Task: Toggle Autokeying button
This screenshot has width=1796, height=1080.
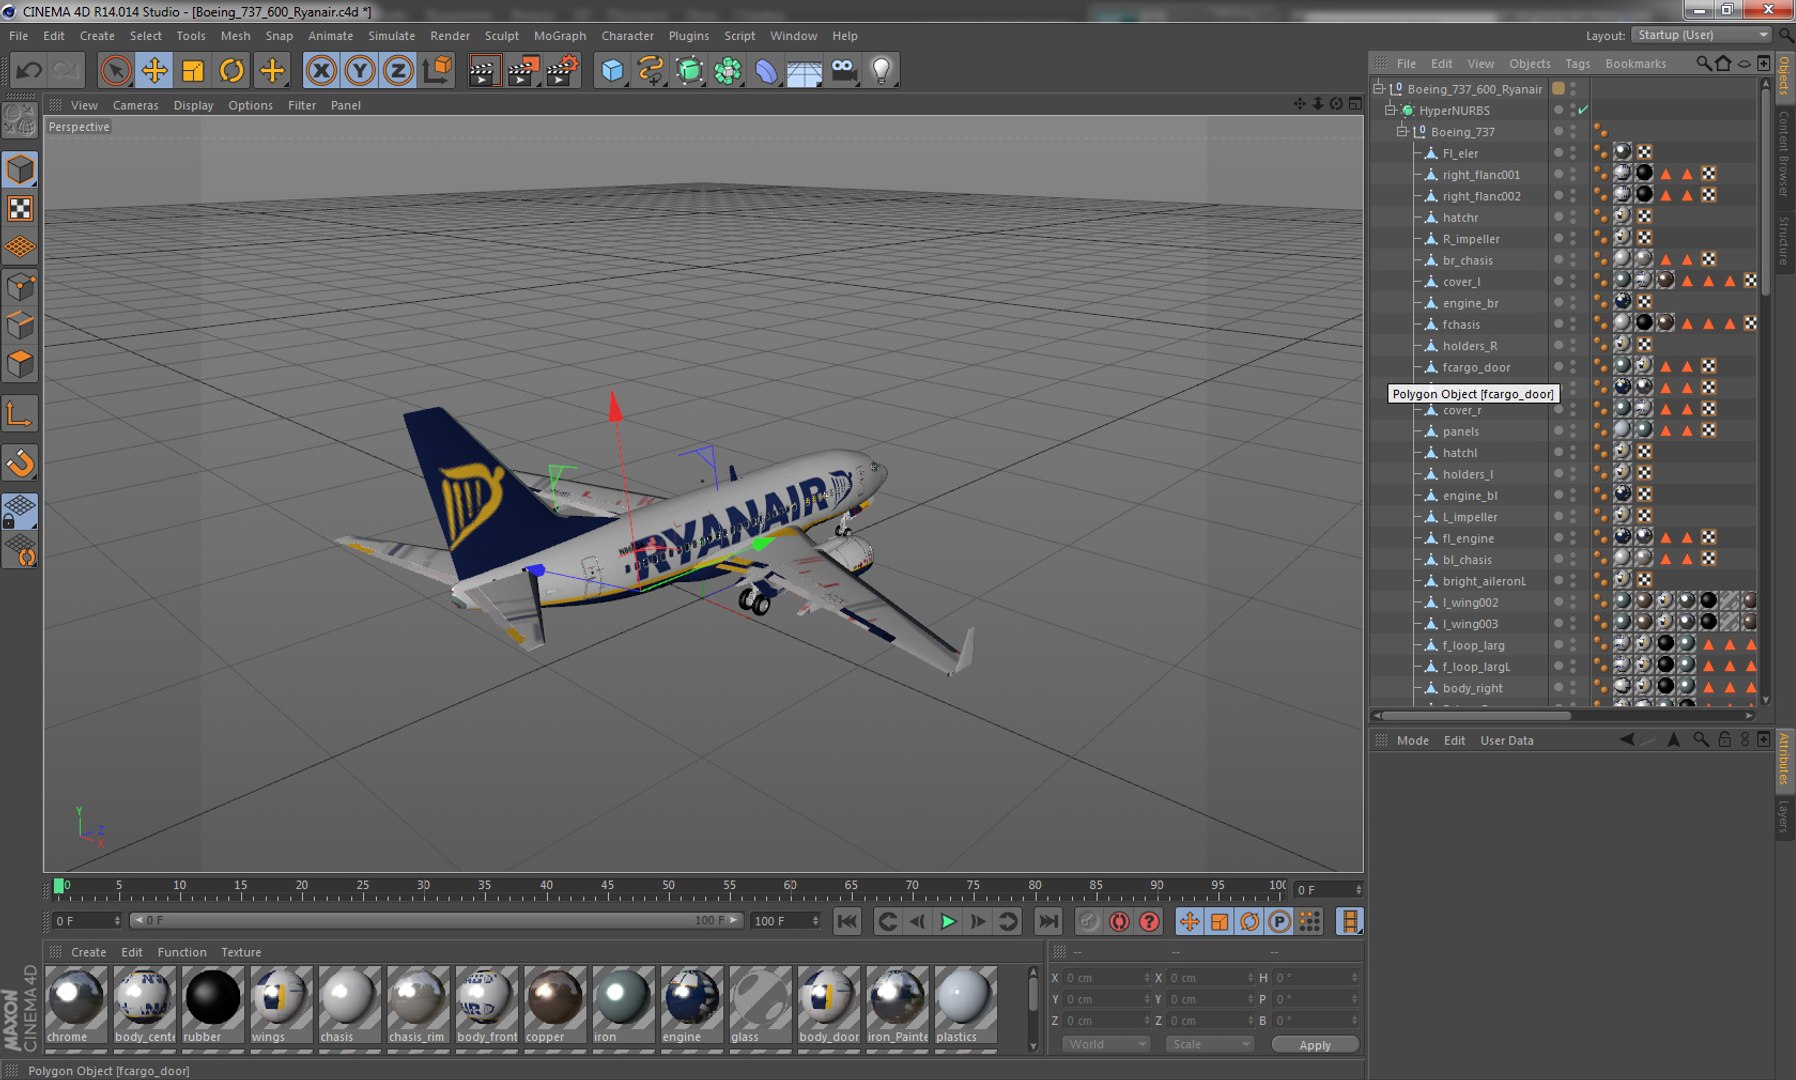Action: click(x=1119, y=921)
